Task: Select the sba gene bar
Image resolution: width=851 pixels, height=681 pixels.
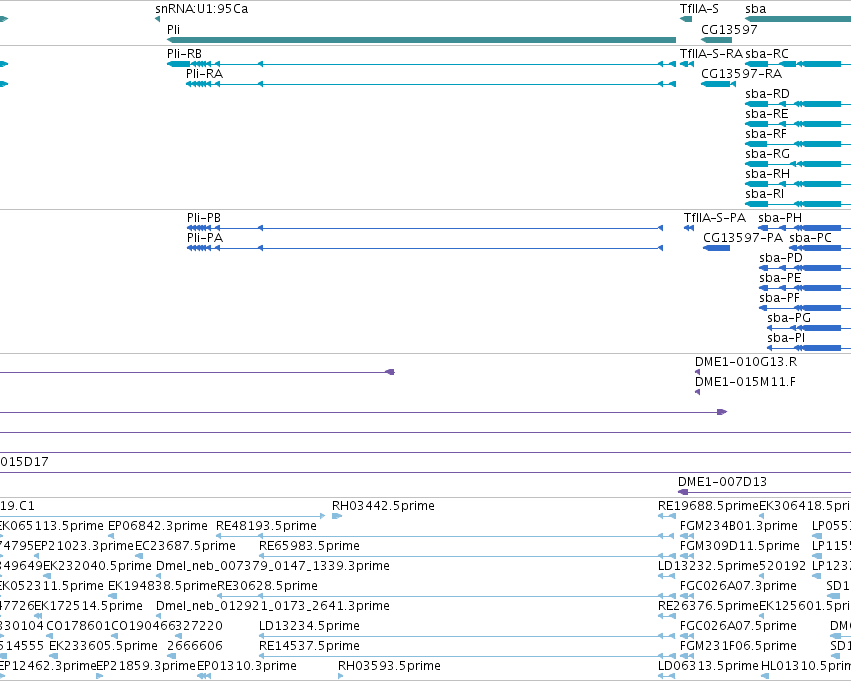Action: point(798,20)
